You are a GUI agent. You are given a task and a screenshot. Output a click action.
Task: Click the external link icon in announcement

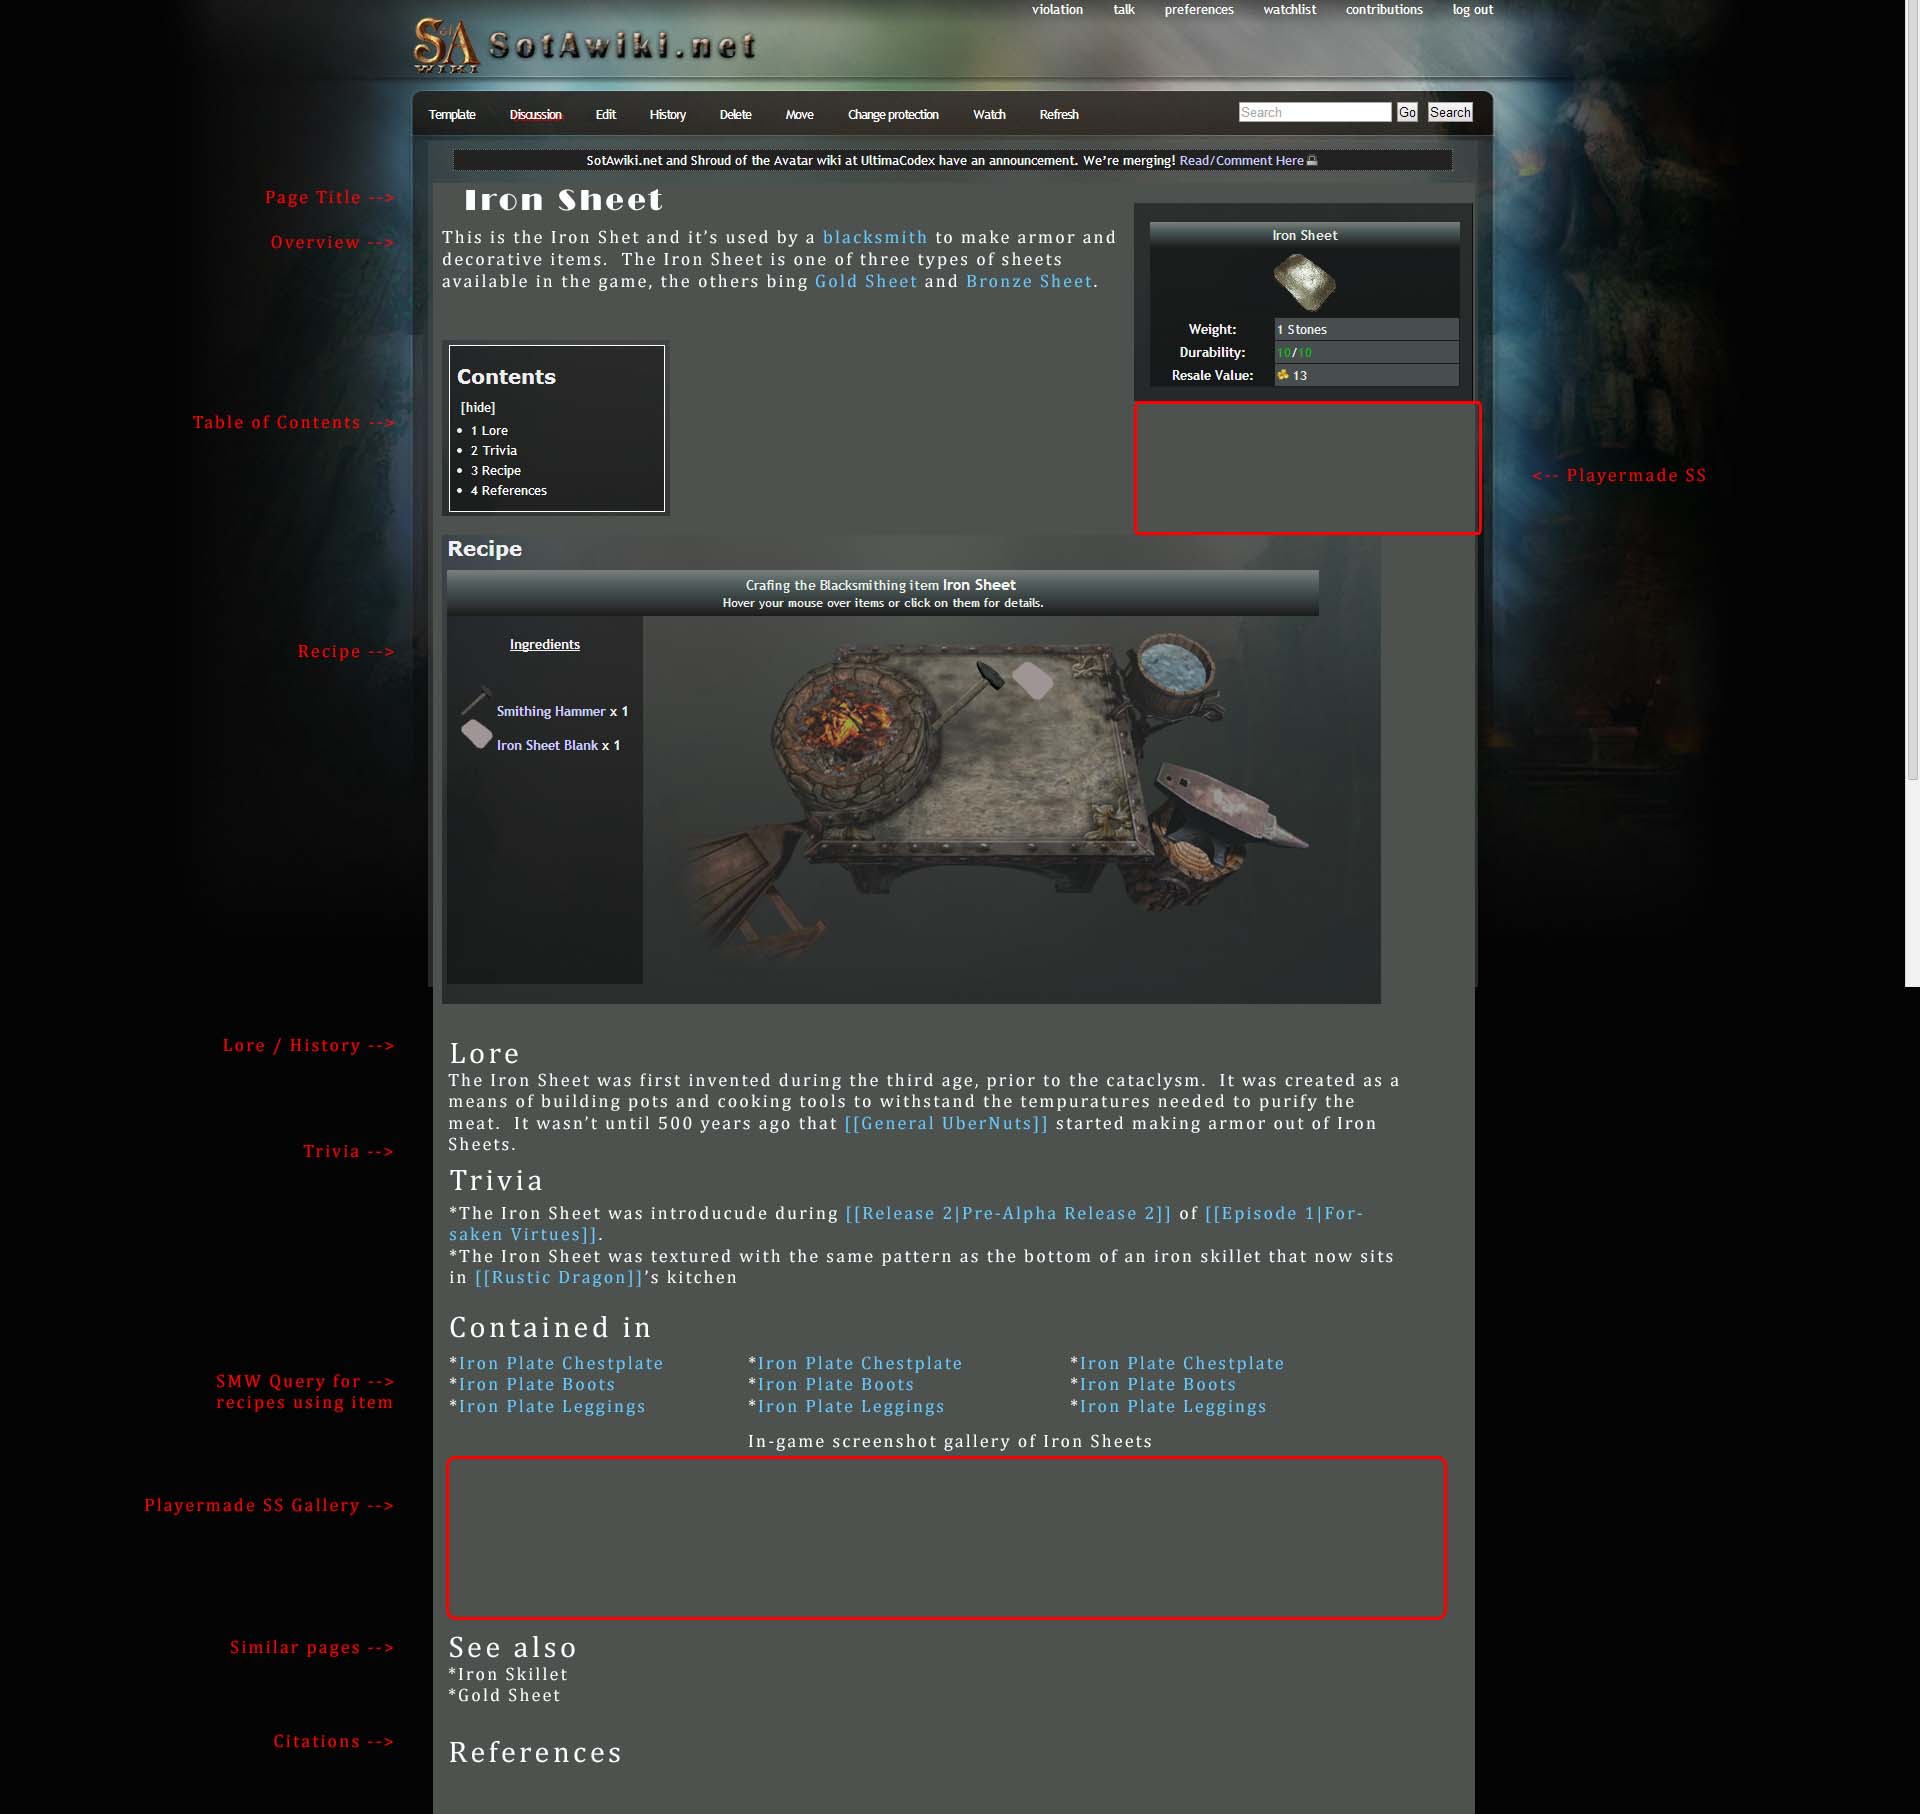1312,161
